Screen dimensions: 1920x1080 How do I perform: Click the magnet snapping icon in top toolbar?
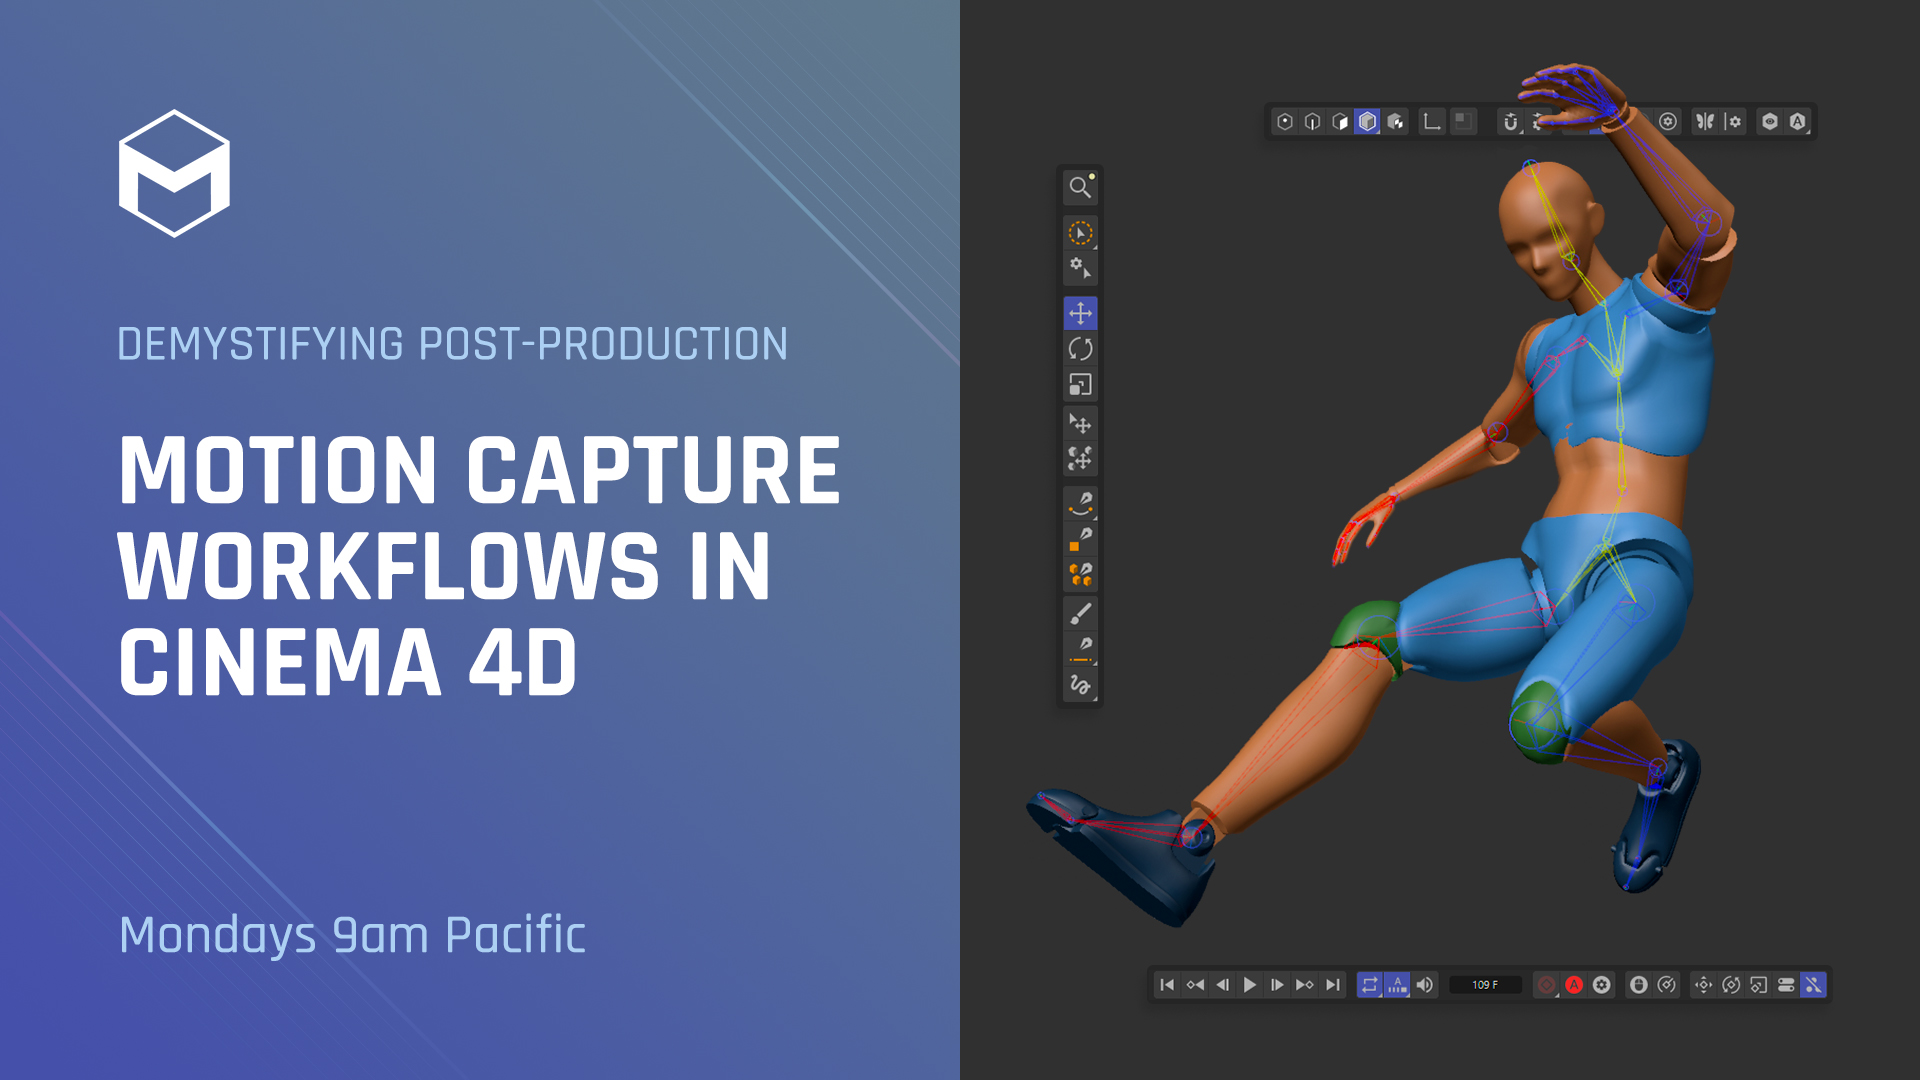pos(1511,122)
